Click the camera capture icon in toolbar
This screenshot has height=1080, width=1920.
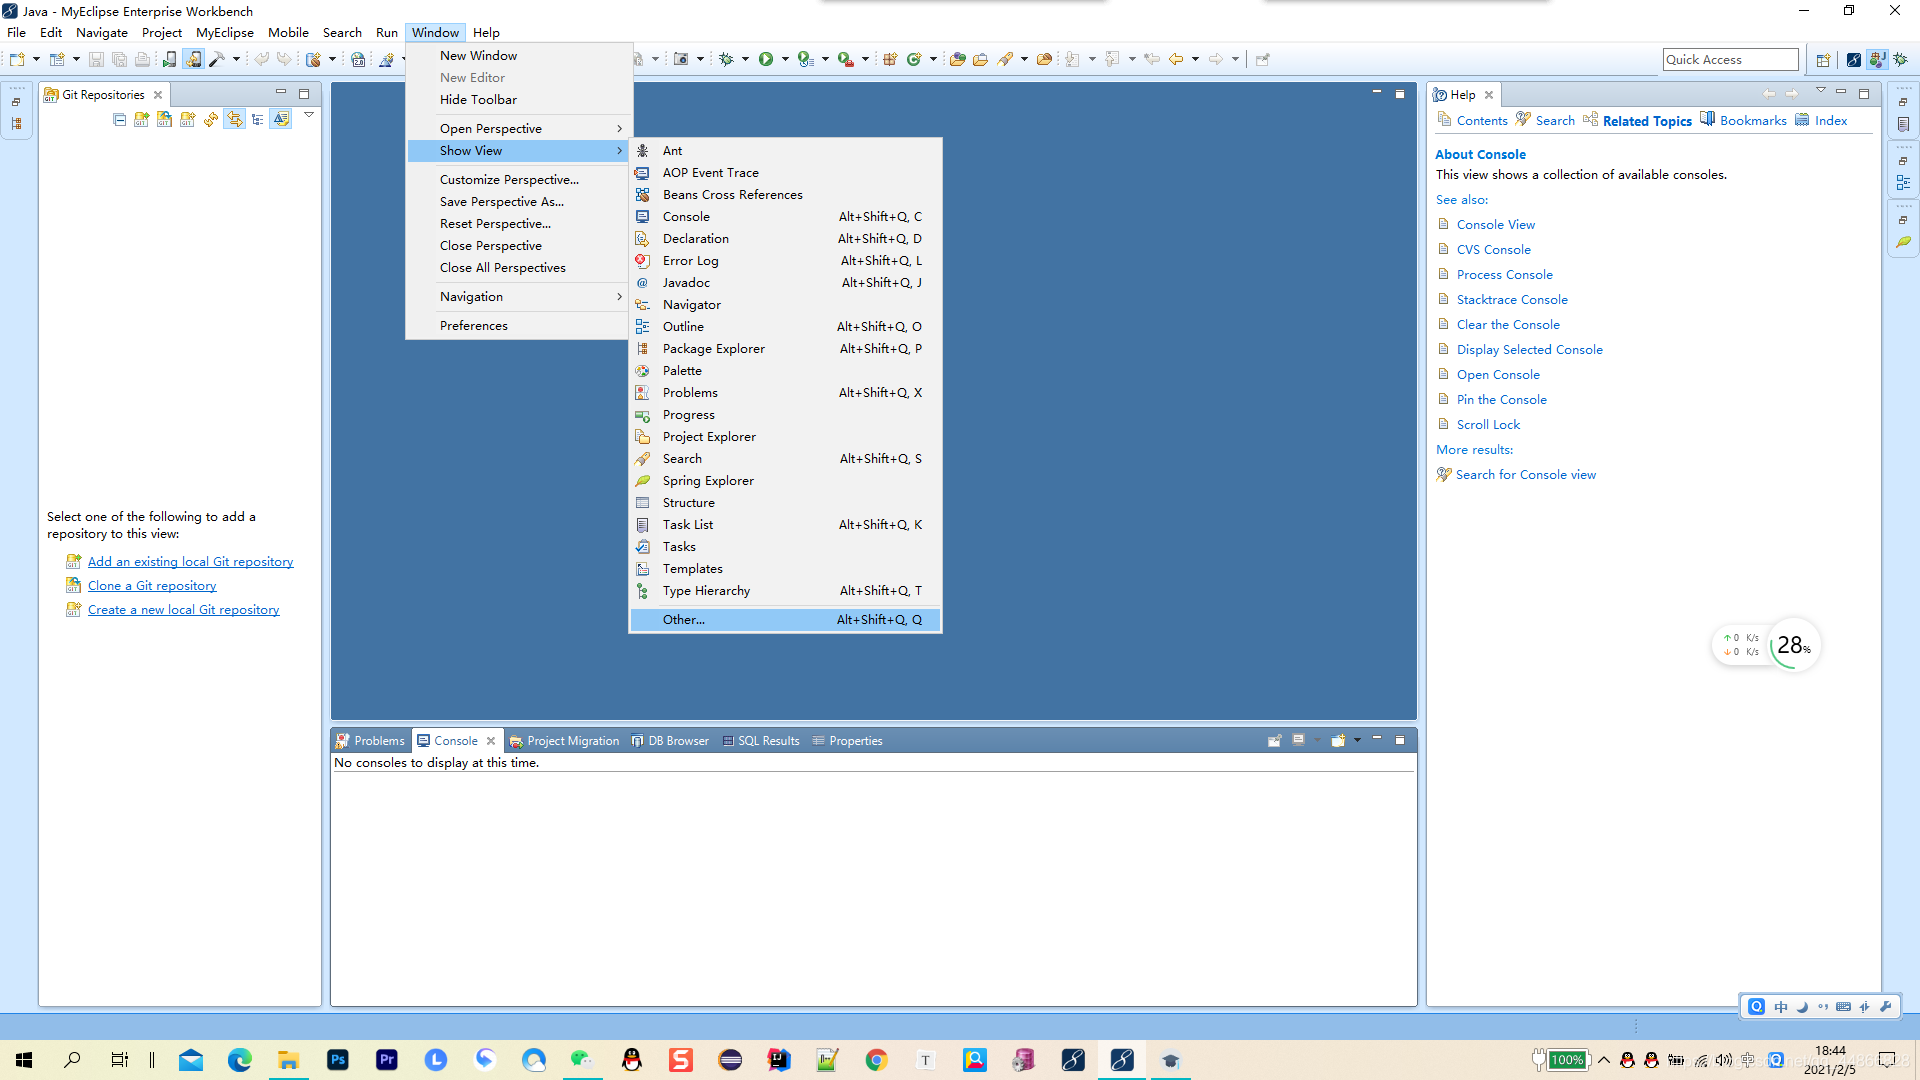point(681,59)
